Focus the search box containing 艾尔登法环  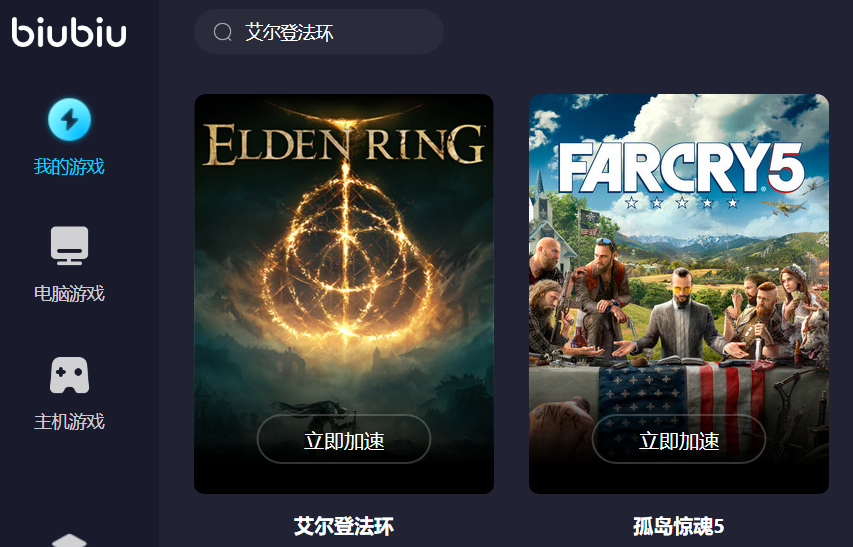(319, 32)
